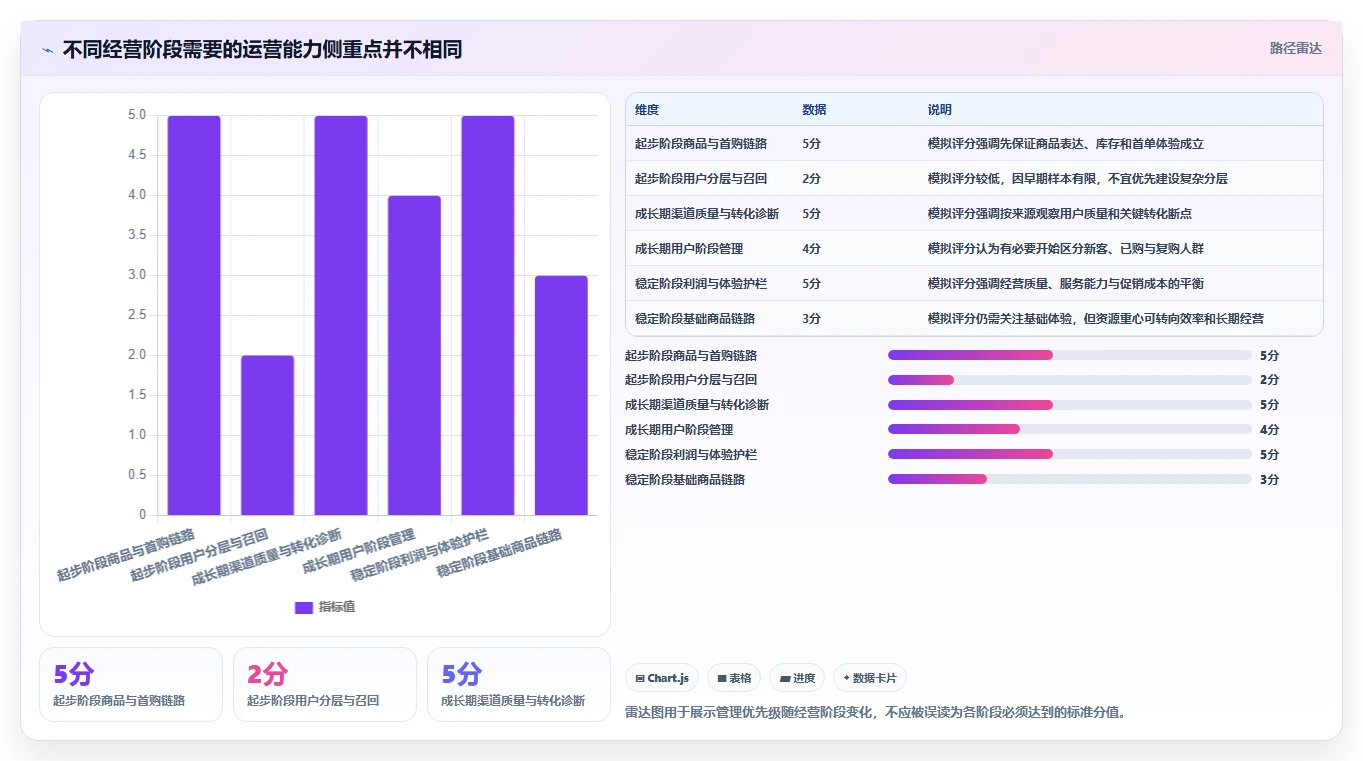The image size is (1363, 761).
Task: Select table row 成长期渠道质量与转化诊断
Action: pos(974,214)
